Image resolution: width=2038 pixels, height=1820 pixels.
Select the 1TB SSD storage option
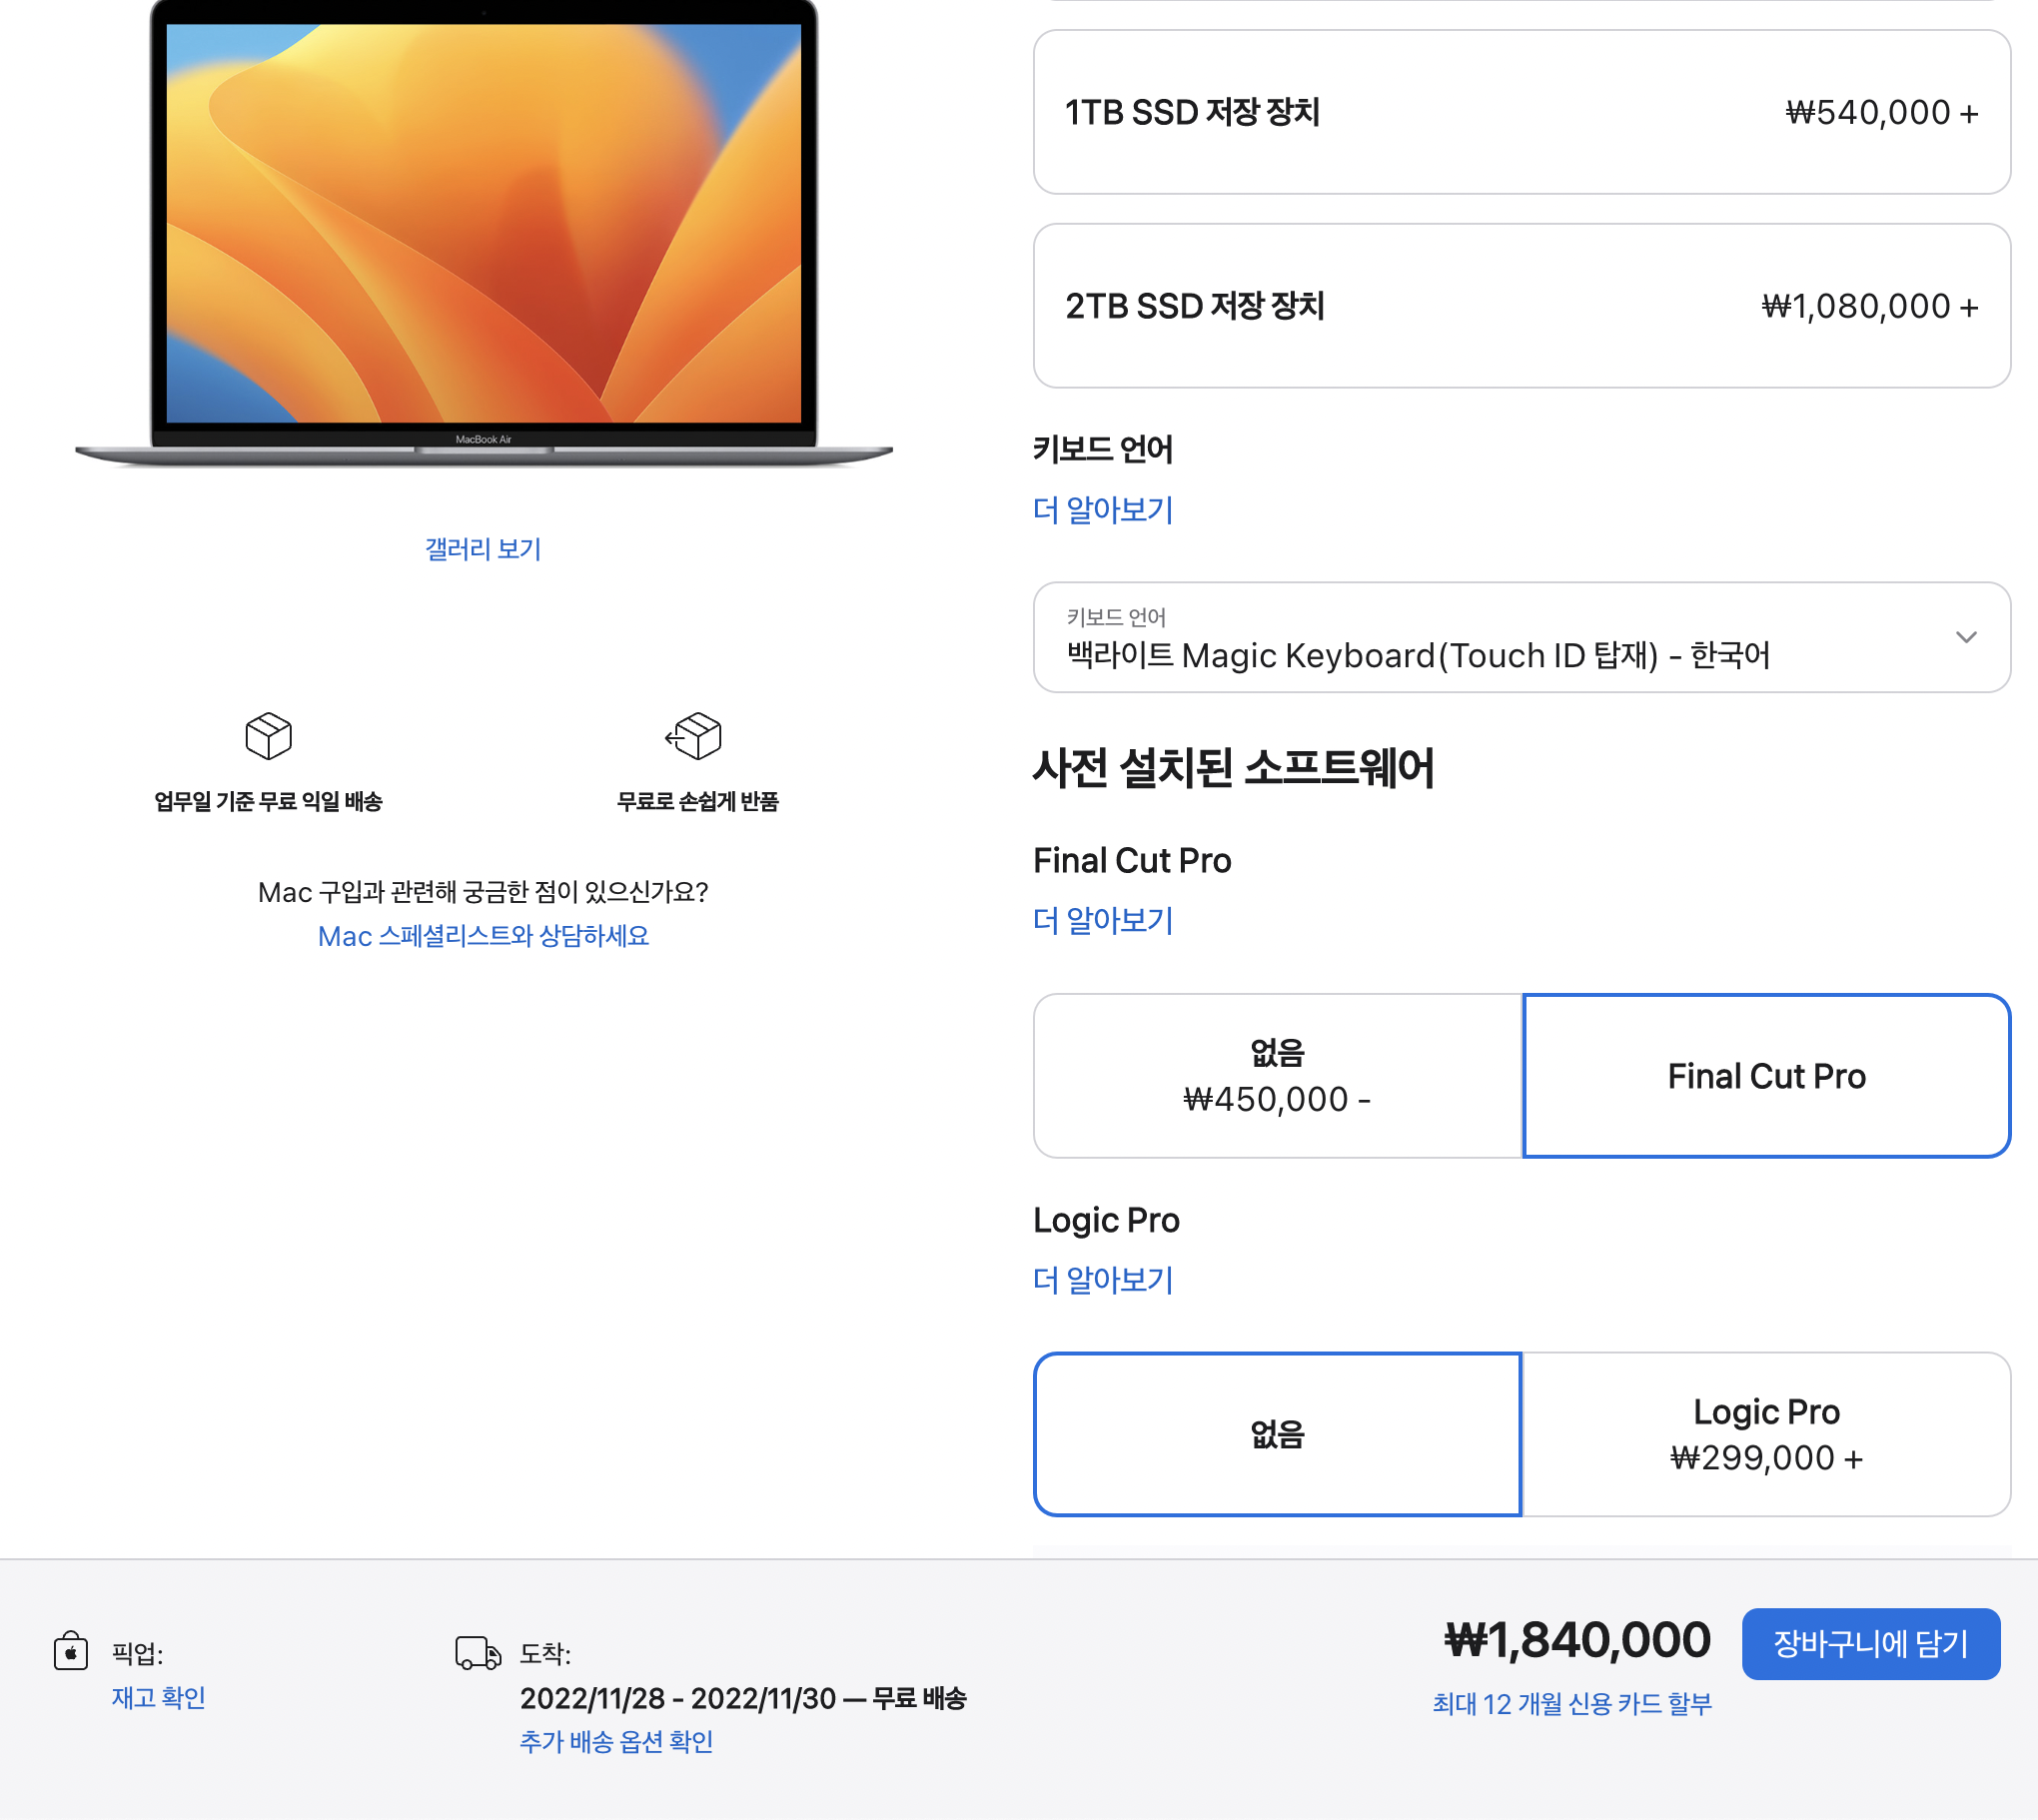[x=1521, y=112]
